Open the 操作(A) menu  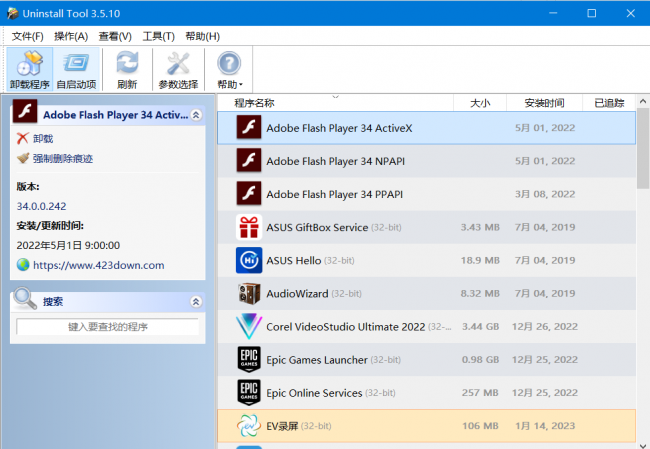pyautogui.click(x=71, y=36)
